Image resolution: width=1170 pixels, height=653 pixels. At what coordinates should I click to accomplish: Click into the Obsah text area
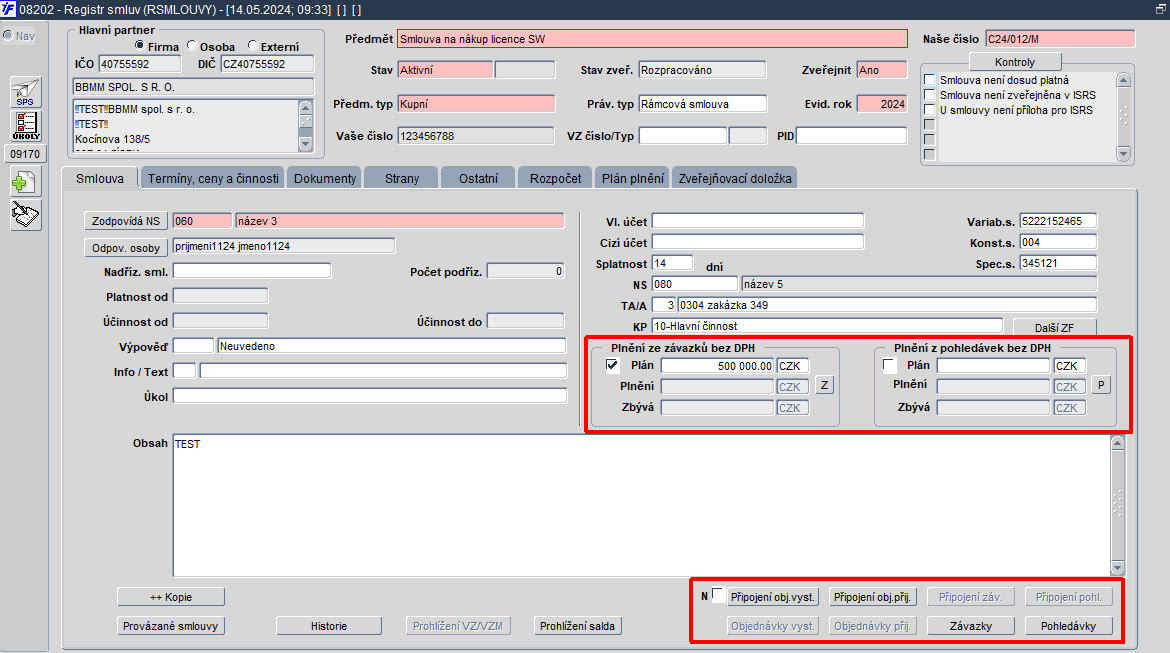click(x=642, y=505)
